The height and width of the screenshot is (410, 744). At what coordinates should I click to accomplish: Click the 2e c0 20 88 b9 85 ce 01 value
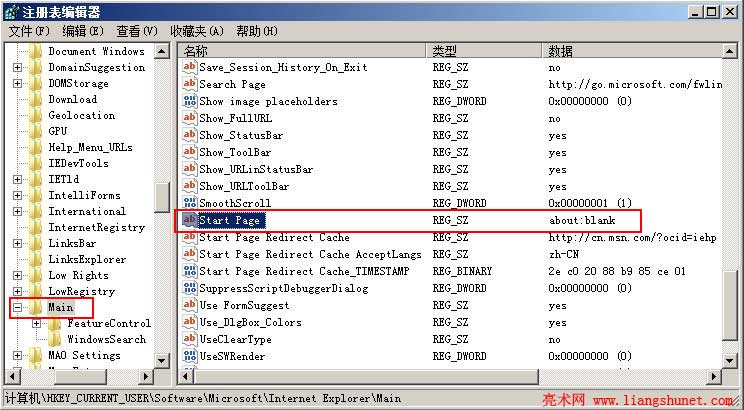(x=617, y=271)
